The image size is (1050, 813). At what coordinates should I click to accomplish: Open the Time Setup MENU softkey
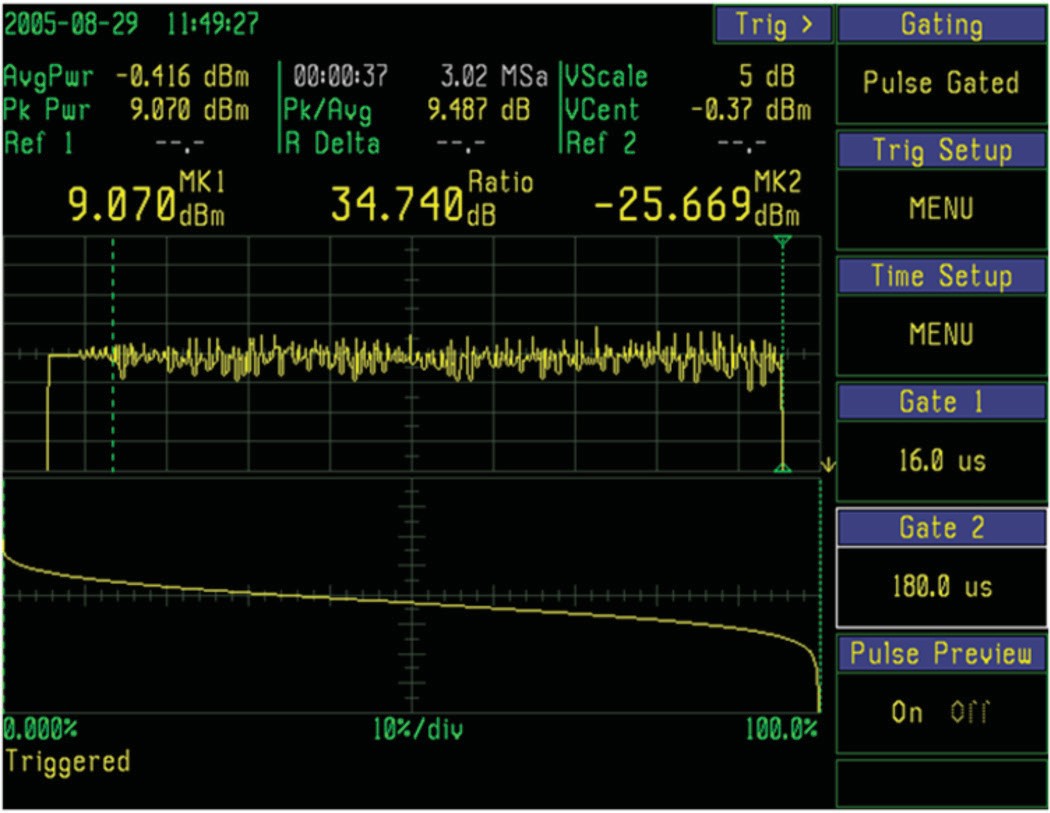coord(942,334)
